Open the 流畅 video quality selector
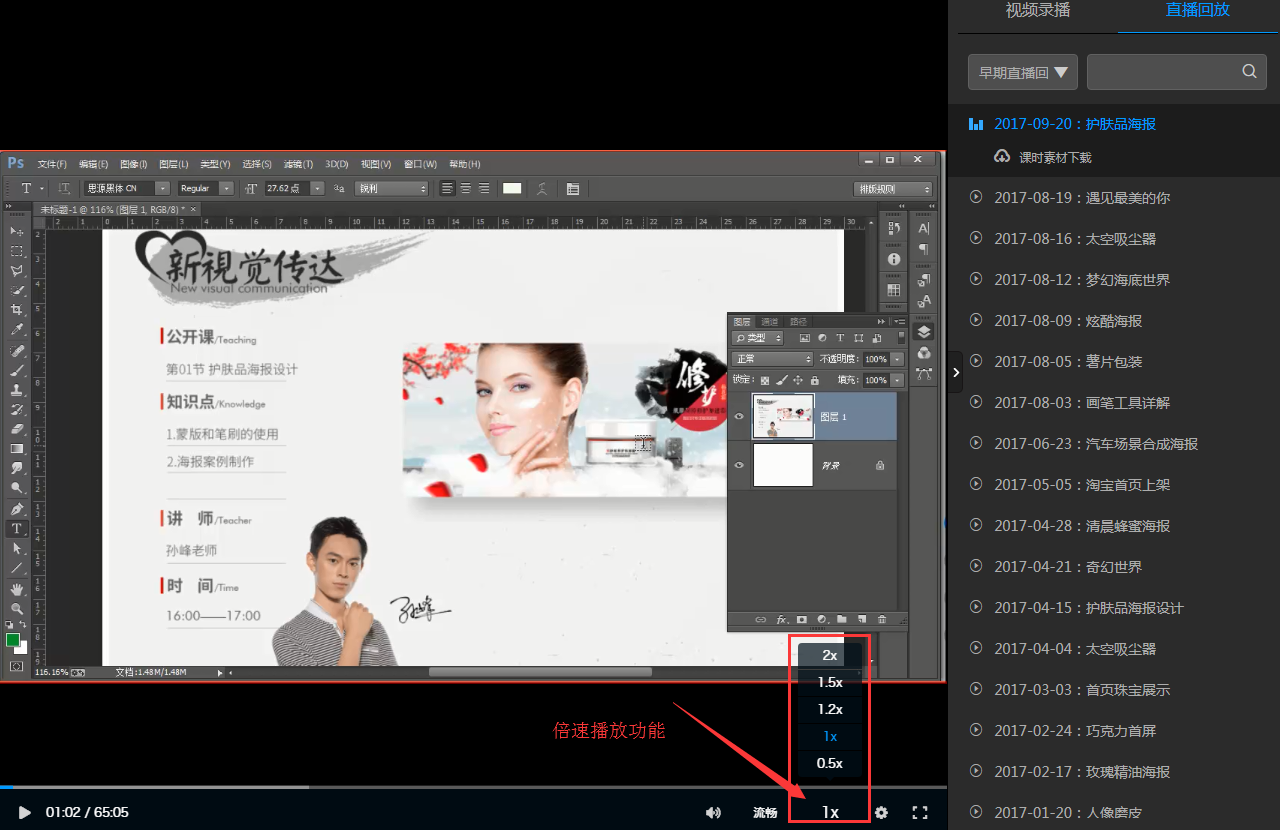This screenshot has width=1280, height=830. pyautogui.click(x=765, y=813)
